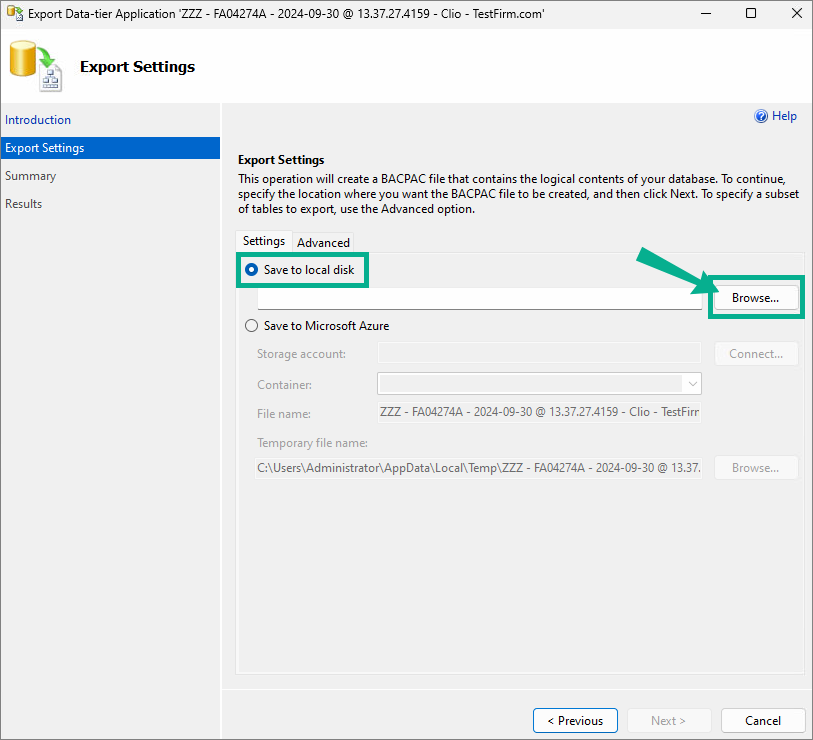
Task: Click the Cancel button
Action: point(763,721)
